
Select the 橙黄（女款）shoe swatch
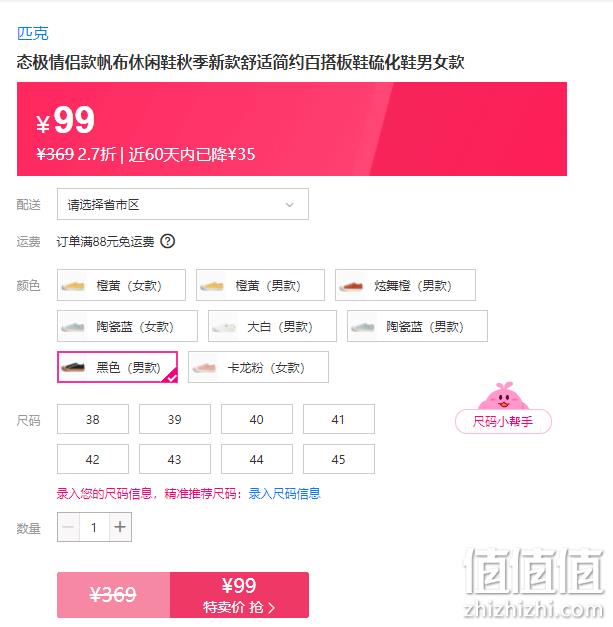pos(121,285)
